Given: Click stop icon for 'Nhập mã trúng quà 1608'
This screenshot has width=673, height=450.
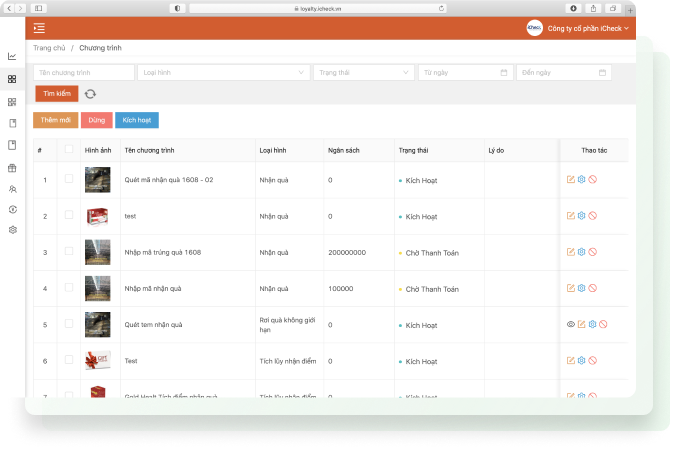Looking at the screenshot, I should click(592, 252).
